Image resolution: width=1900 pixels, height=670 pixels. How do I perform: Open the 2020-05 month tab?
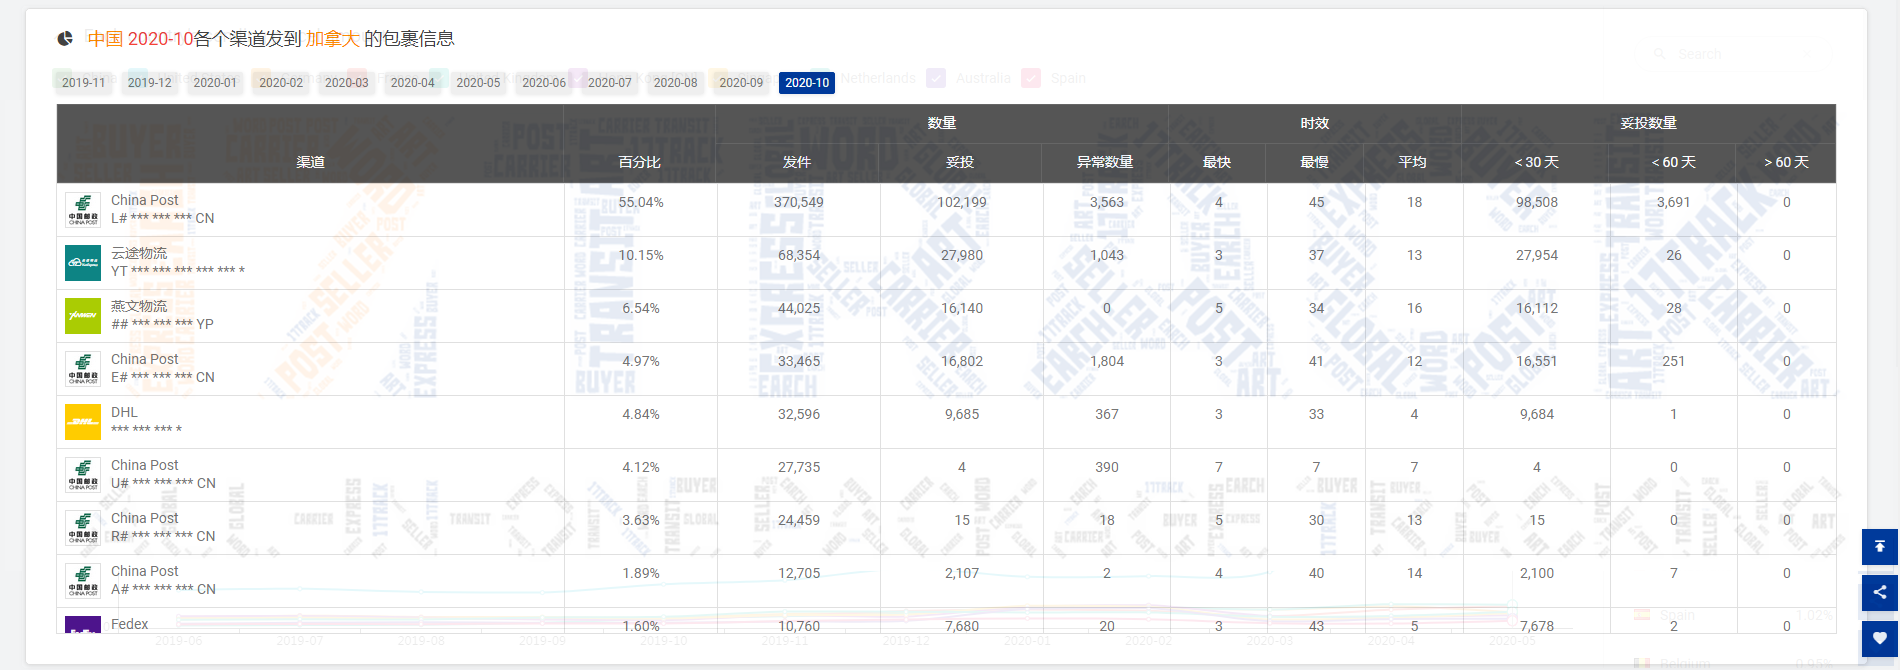[x=478, y=83]
